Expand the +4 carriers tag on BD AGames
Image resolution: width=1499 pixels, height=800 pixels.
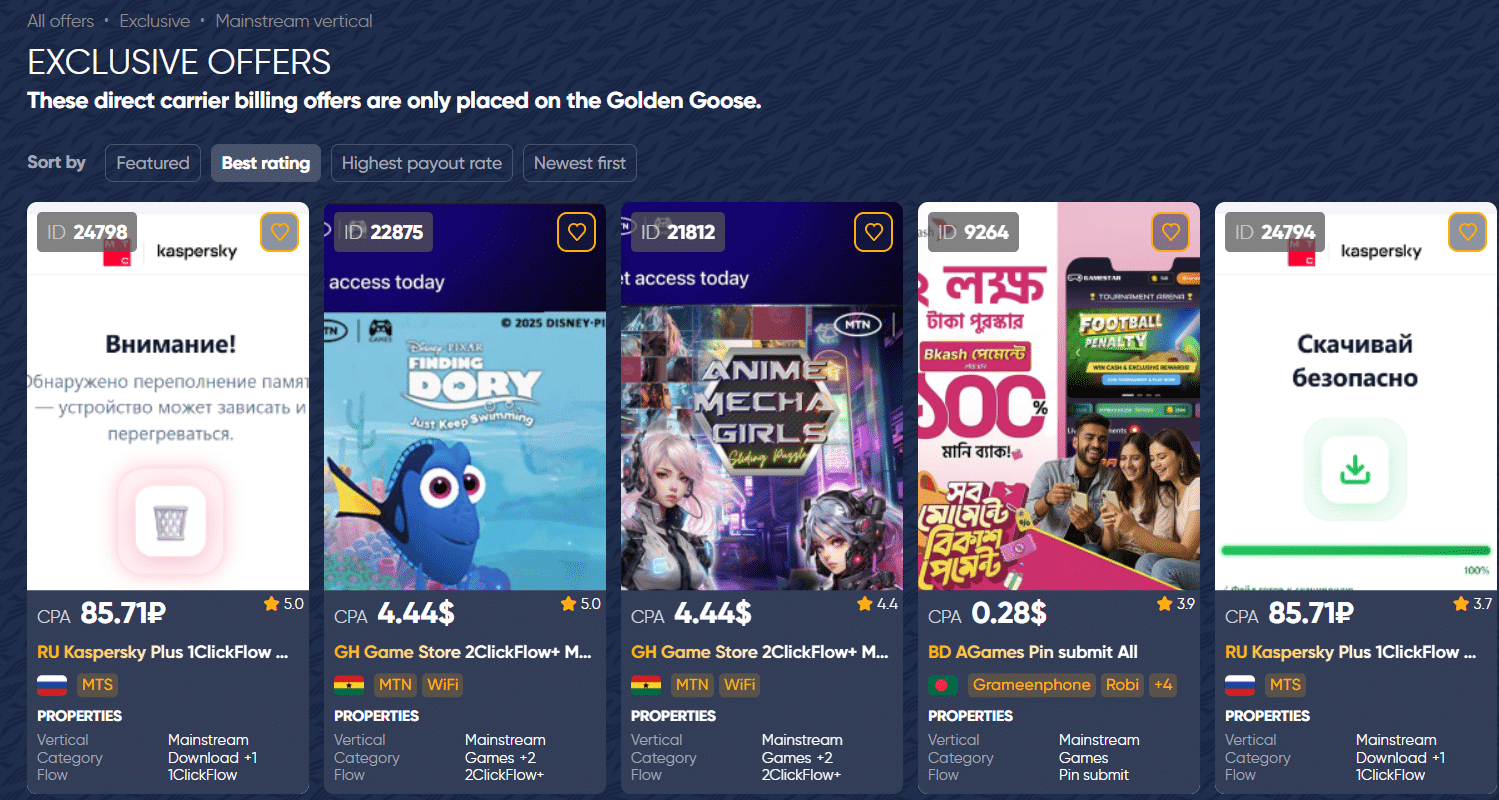click(1163, 685)
